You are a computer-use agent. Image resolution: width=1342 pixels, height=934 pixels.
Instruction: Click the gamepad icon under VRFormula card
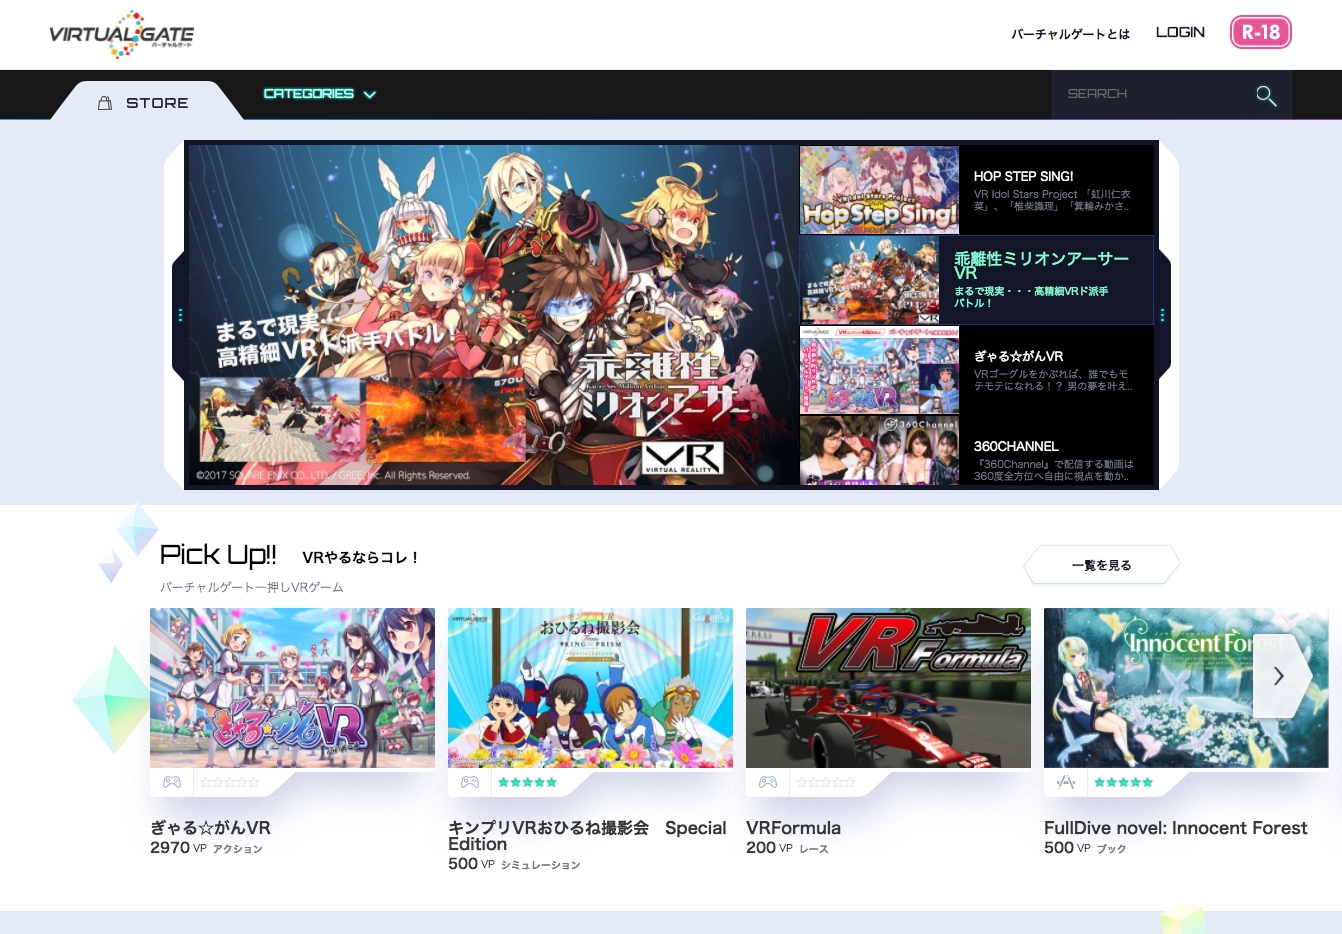click(768, 782)
